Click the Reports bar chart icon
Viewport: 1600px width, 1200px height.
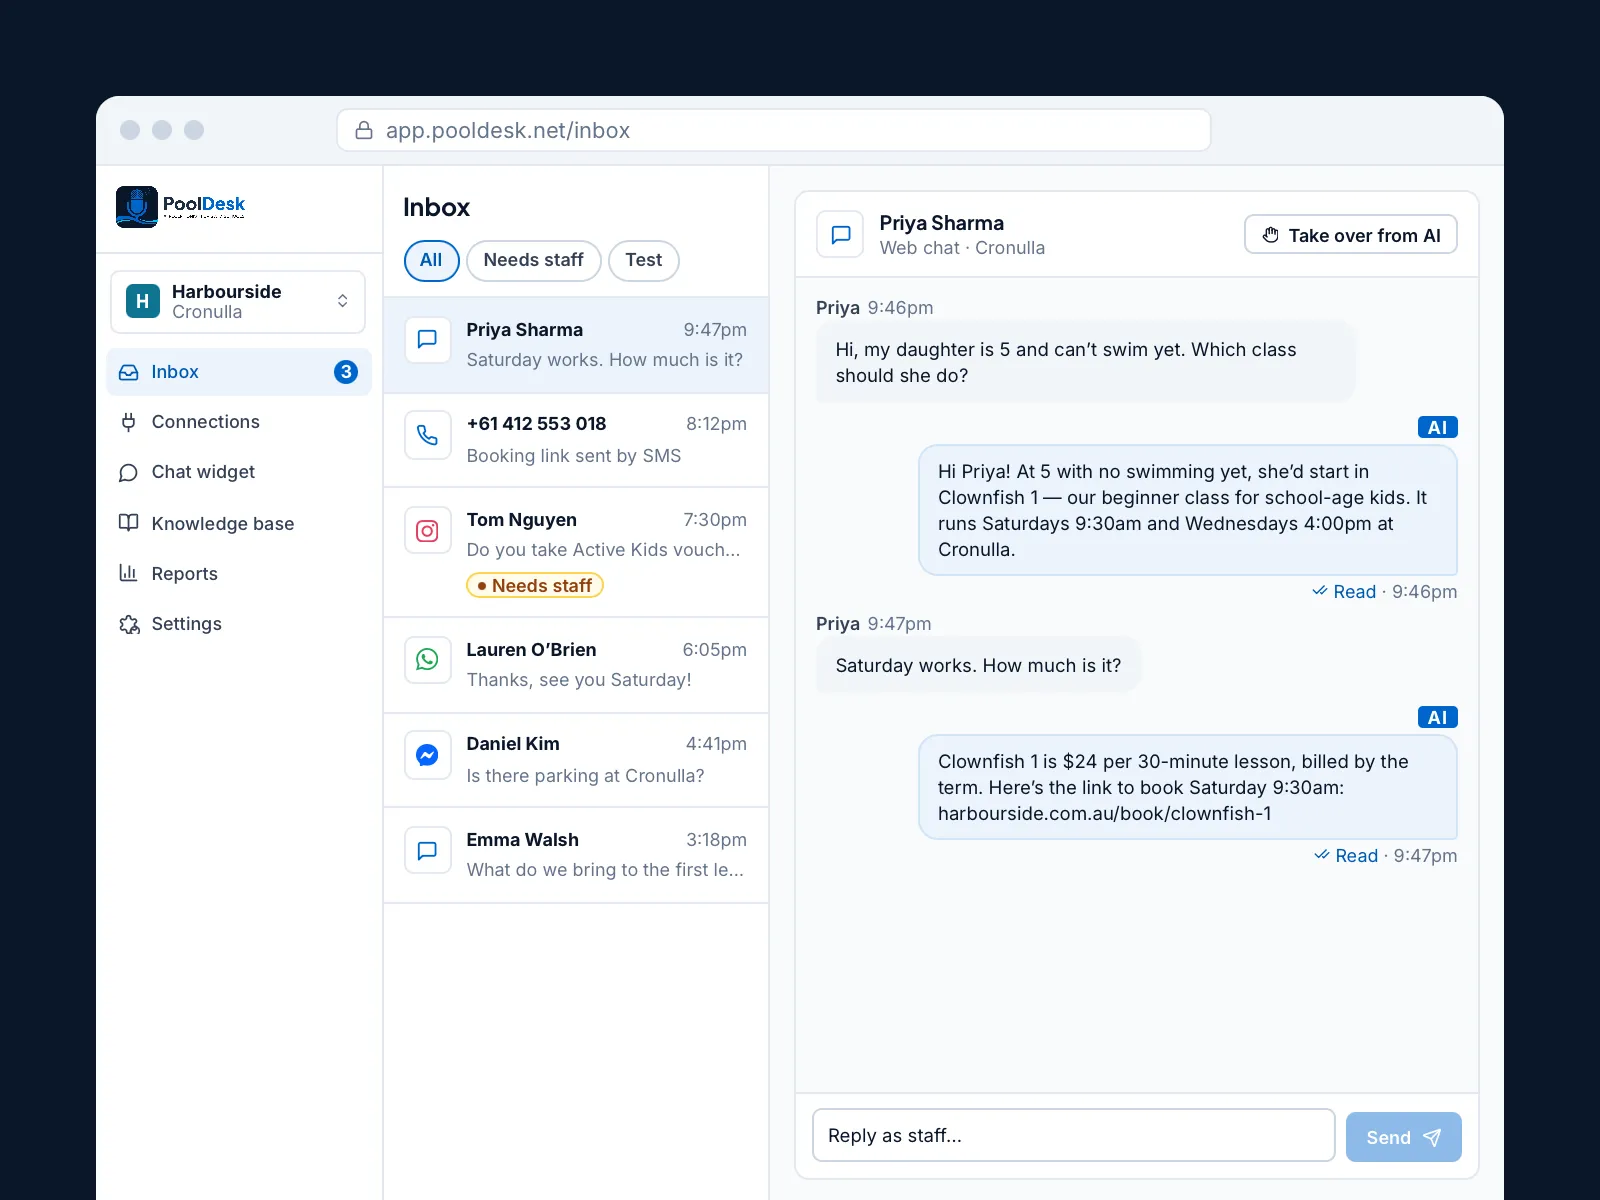pos(129,573)
